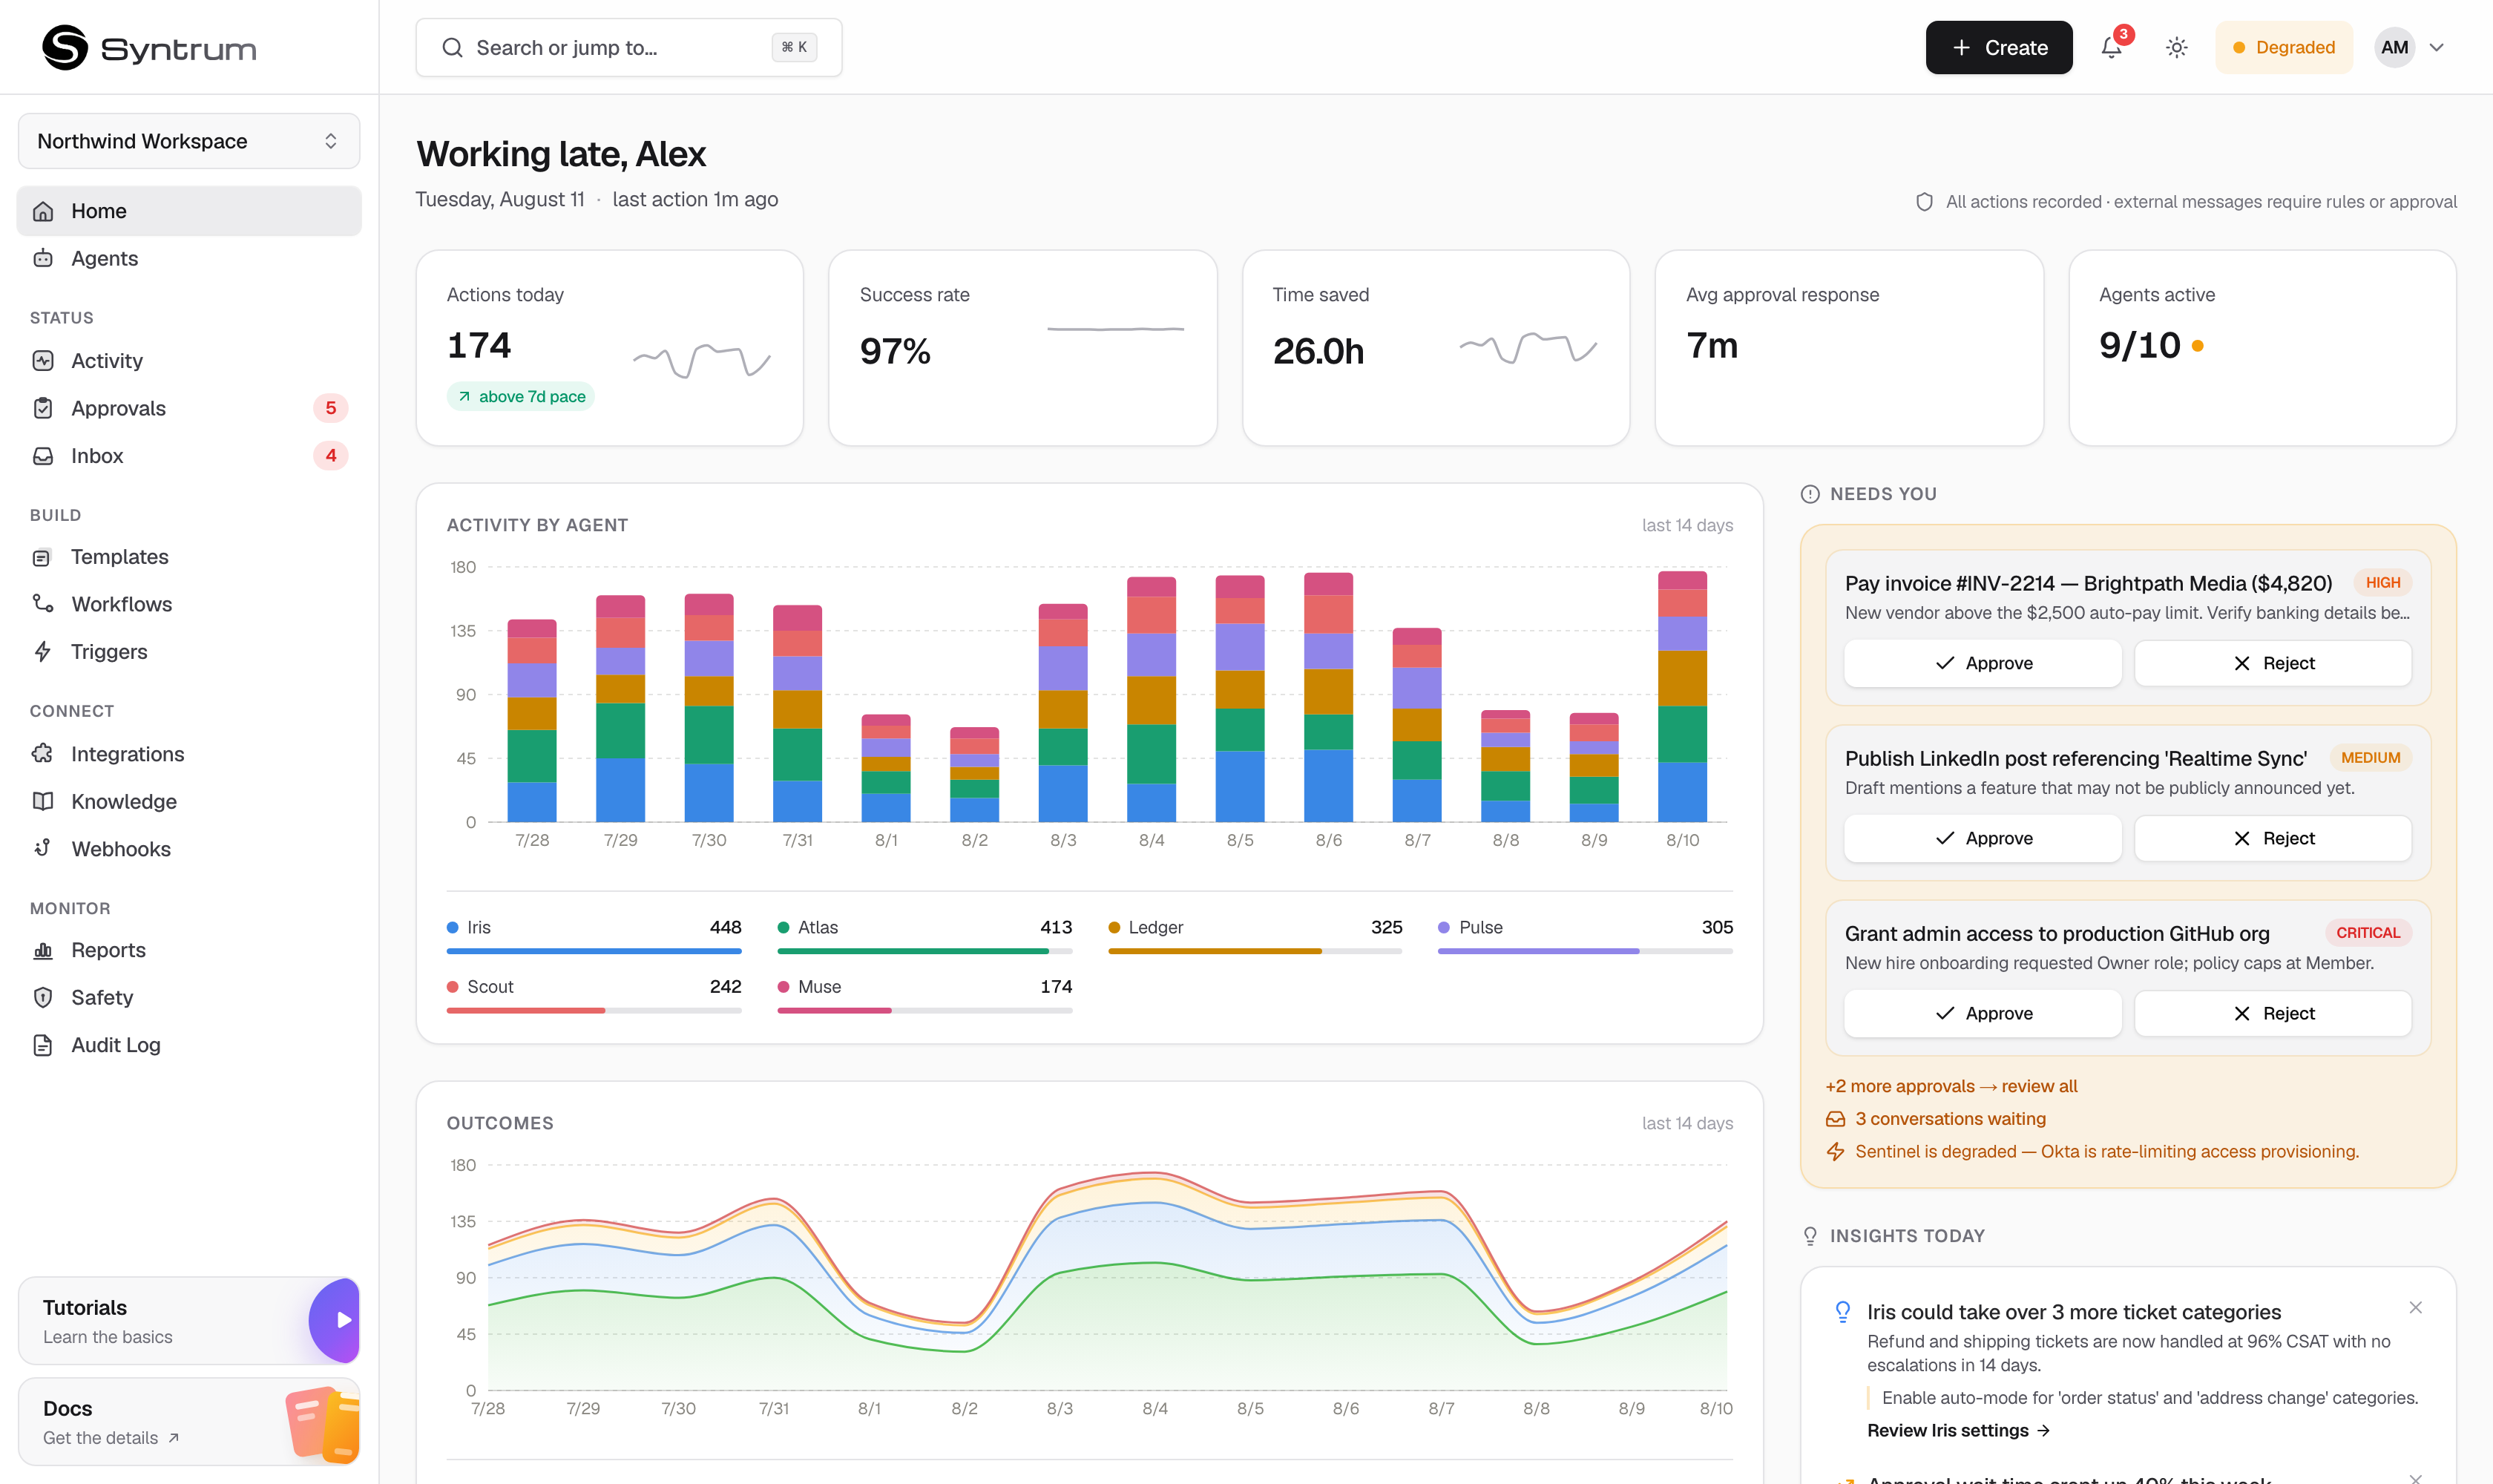Viewport: 2493px width, 1484px height.
Task: Expand the AM account menu chevron
Action: (2437, 47)
